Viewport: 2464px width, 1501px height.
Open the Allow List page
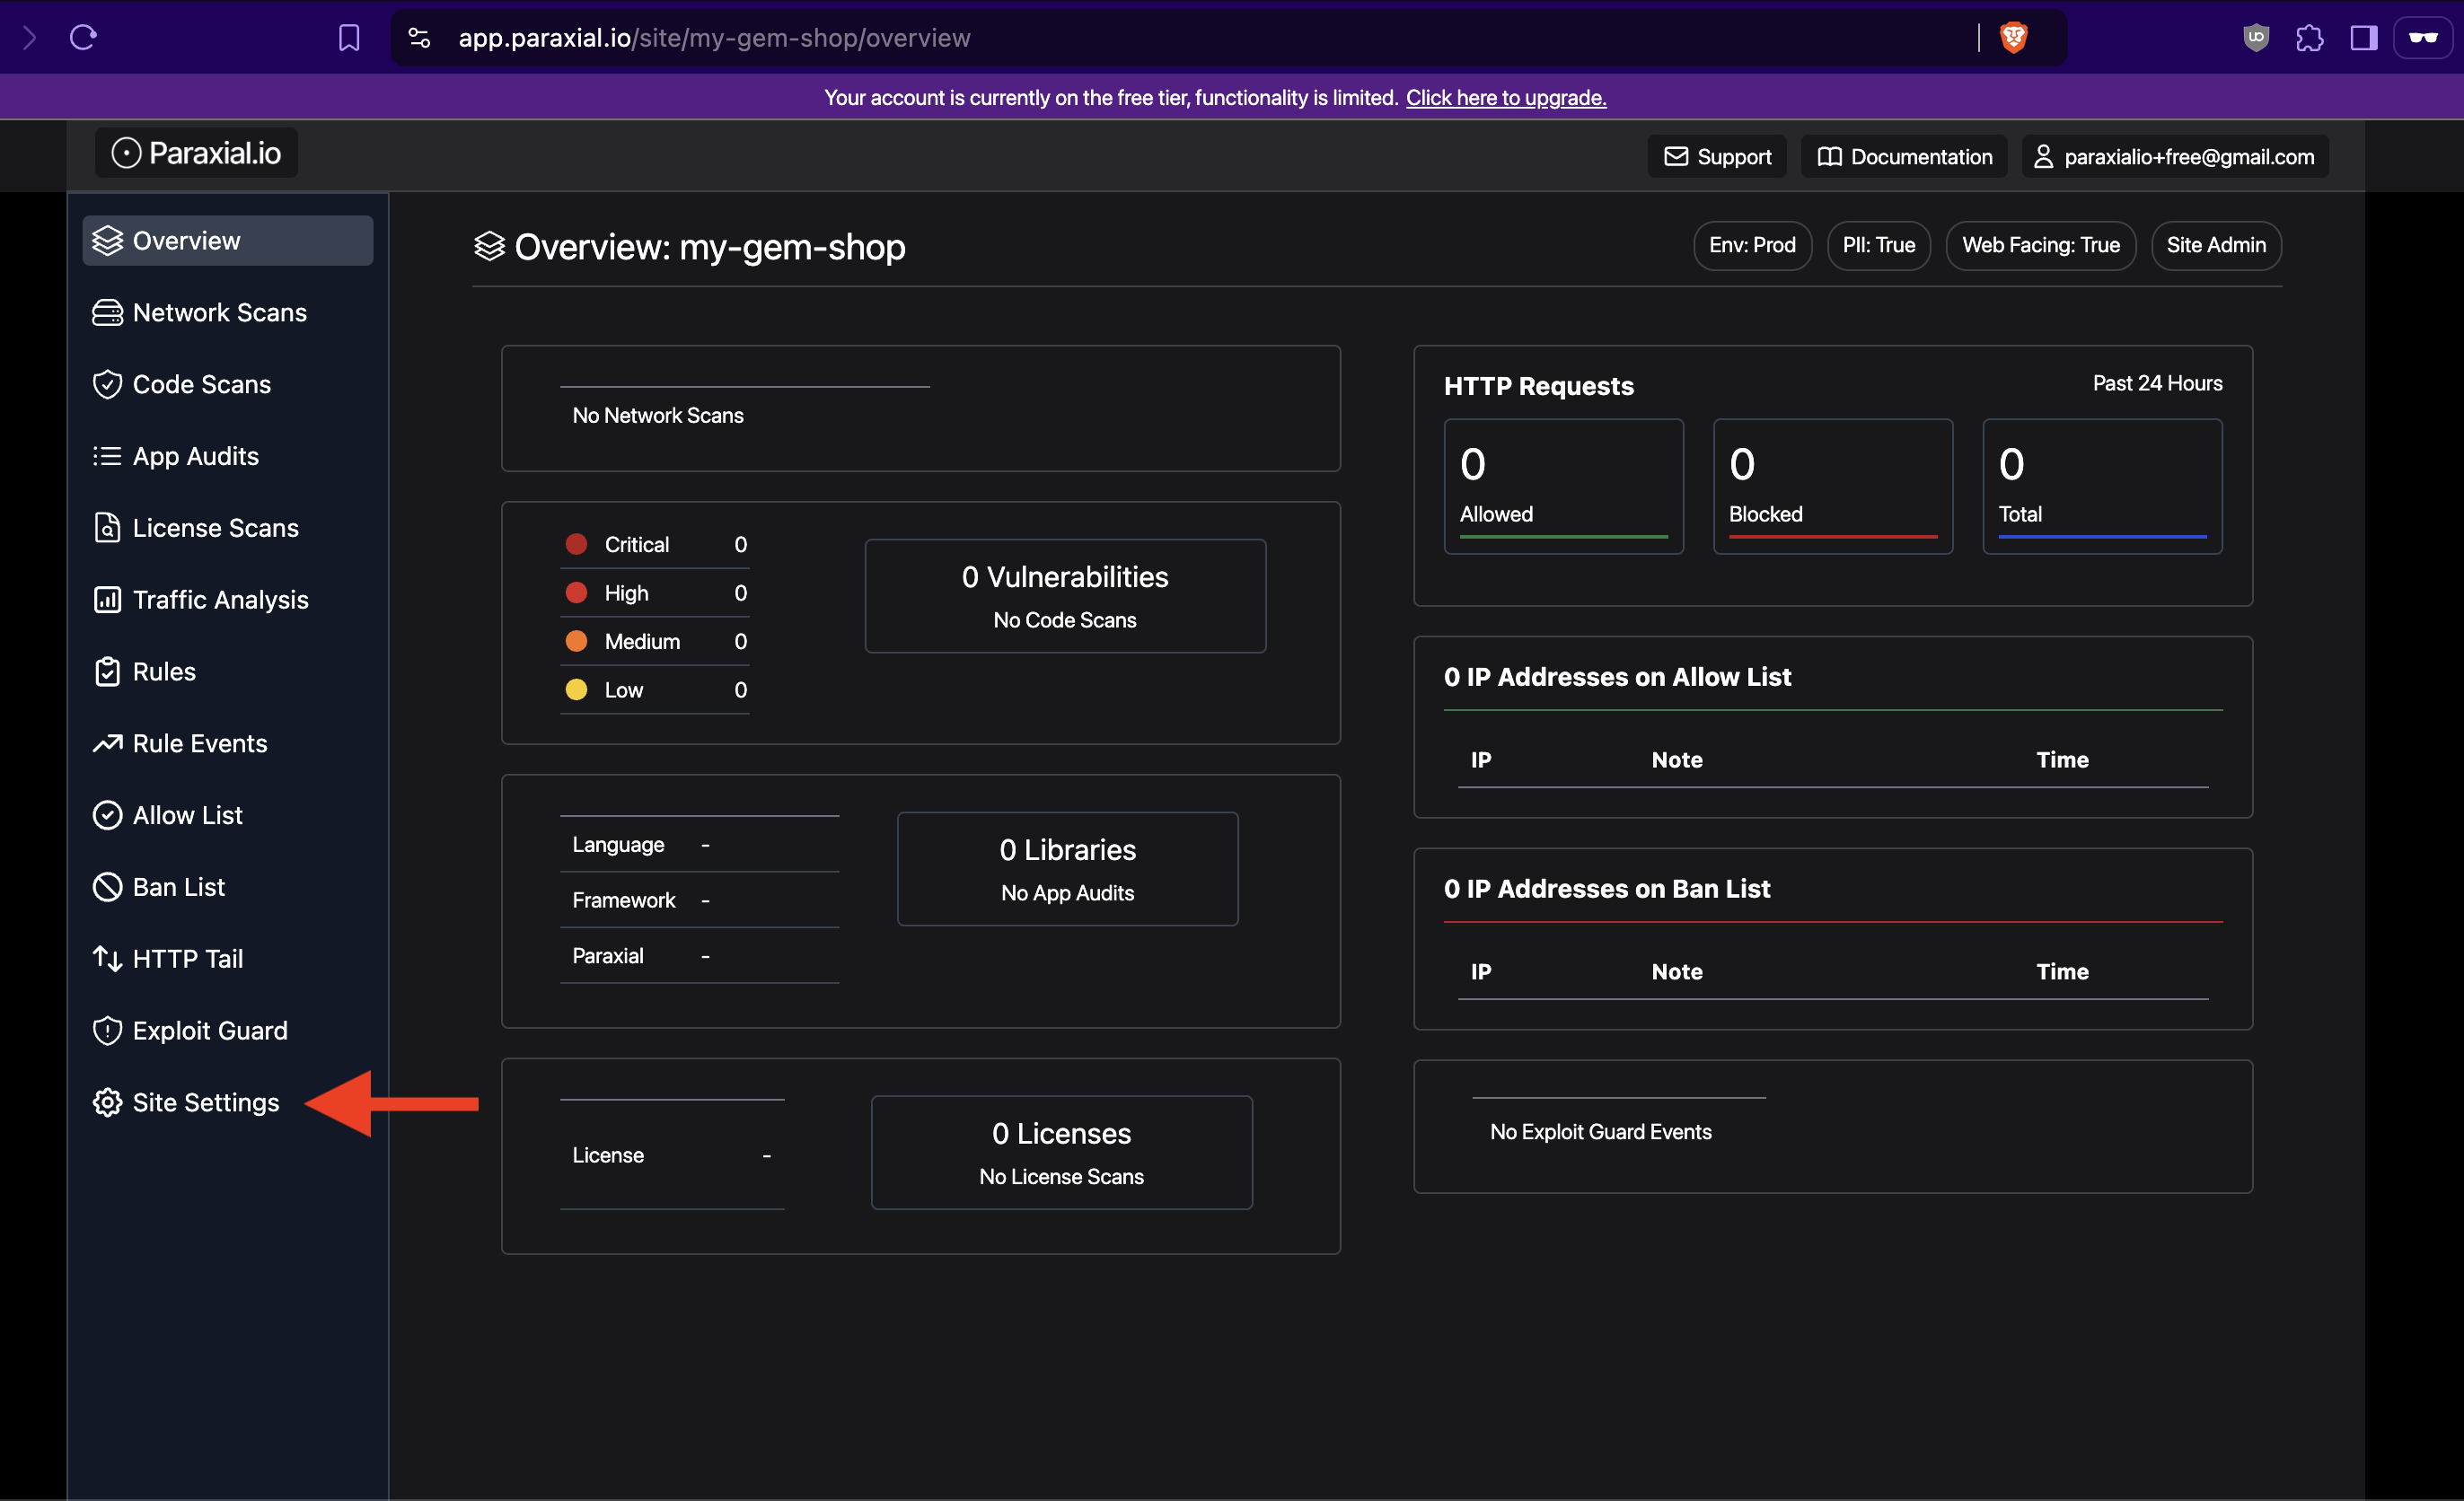coord(228,815)
